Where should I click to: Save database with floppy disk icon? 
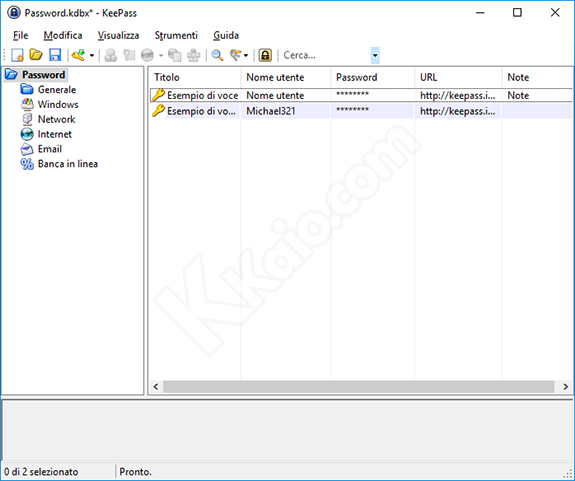pos(55,55)
